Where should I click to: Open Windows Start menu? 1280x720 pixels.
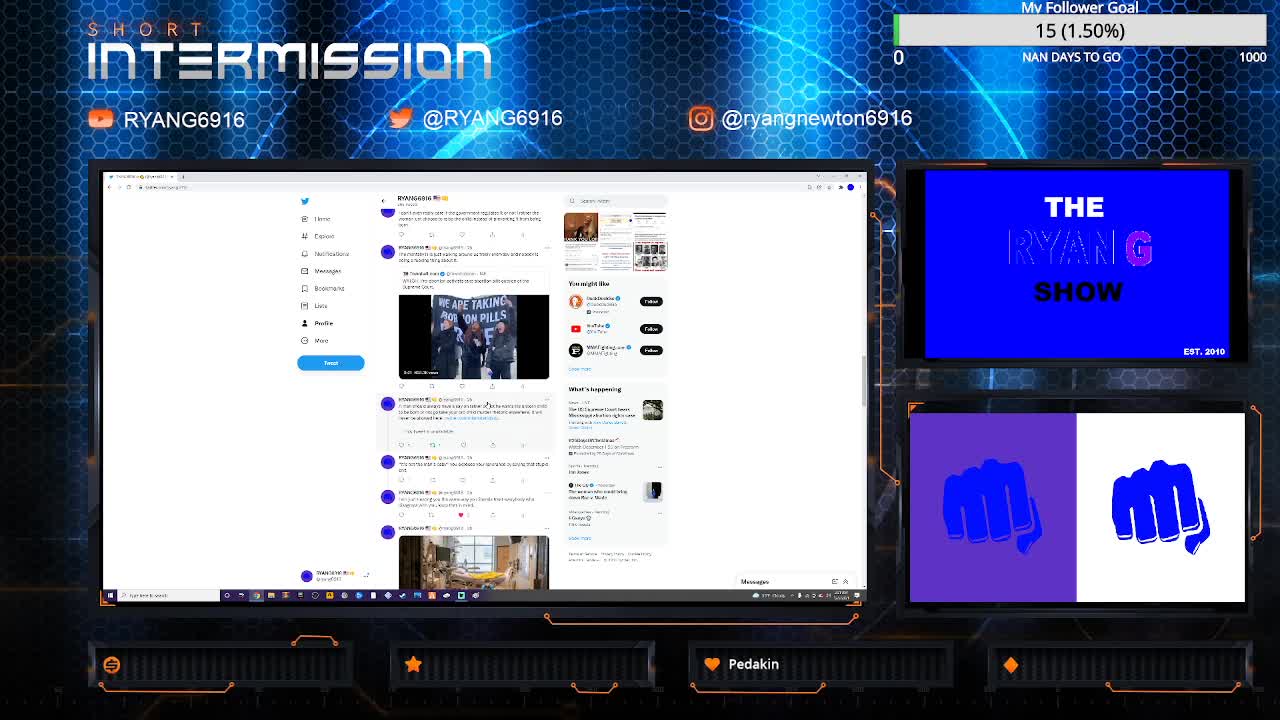click(x=110, y=595)
